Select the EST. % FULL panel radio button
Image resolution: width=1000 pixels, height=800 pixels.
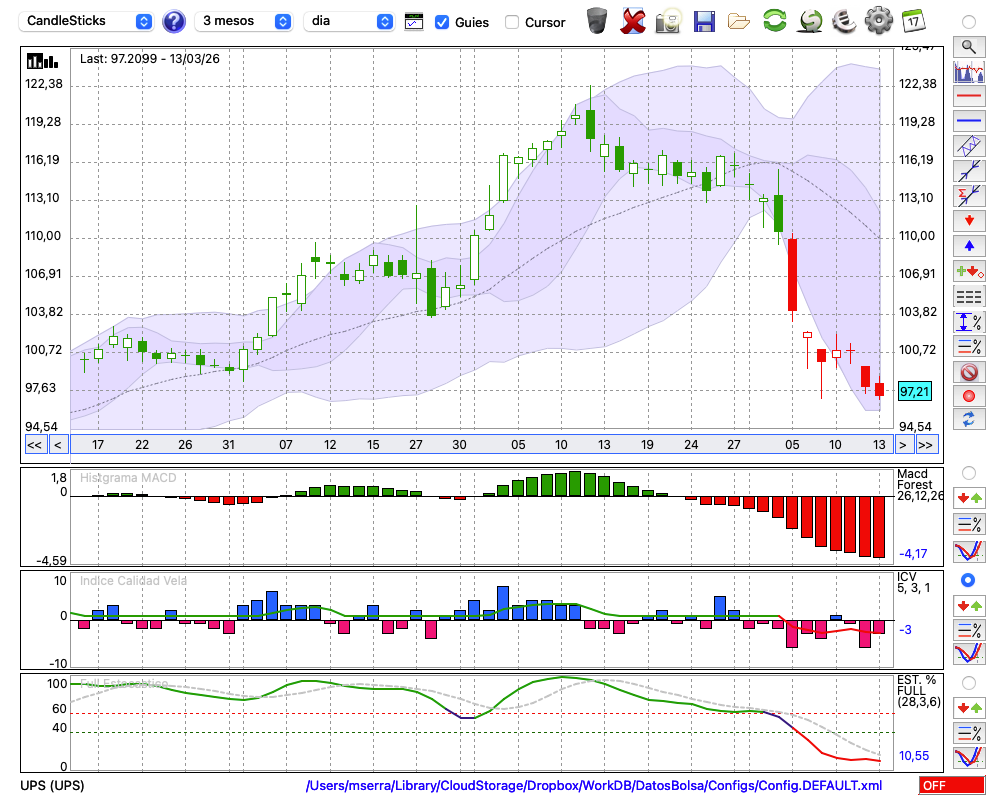coord(969,683)
